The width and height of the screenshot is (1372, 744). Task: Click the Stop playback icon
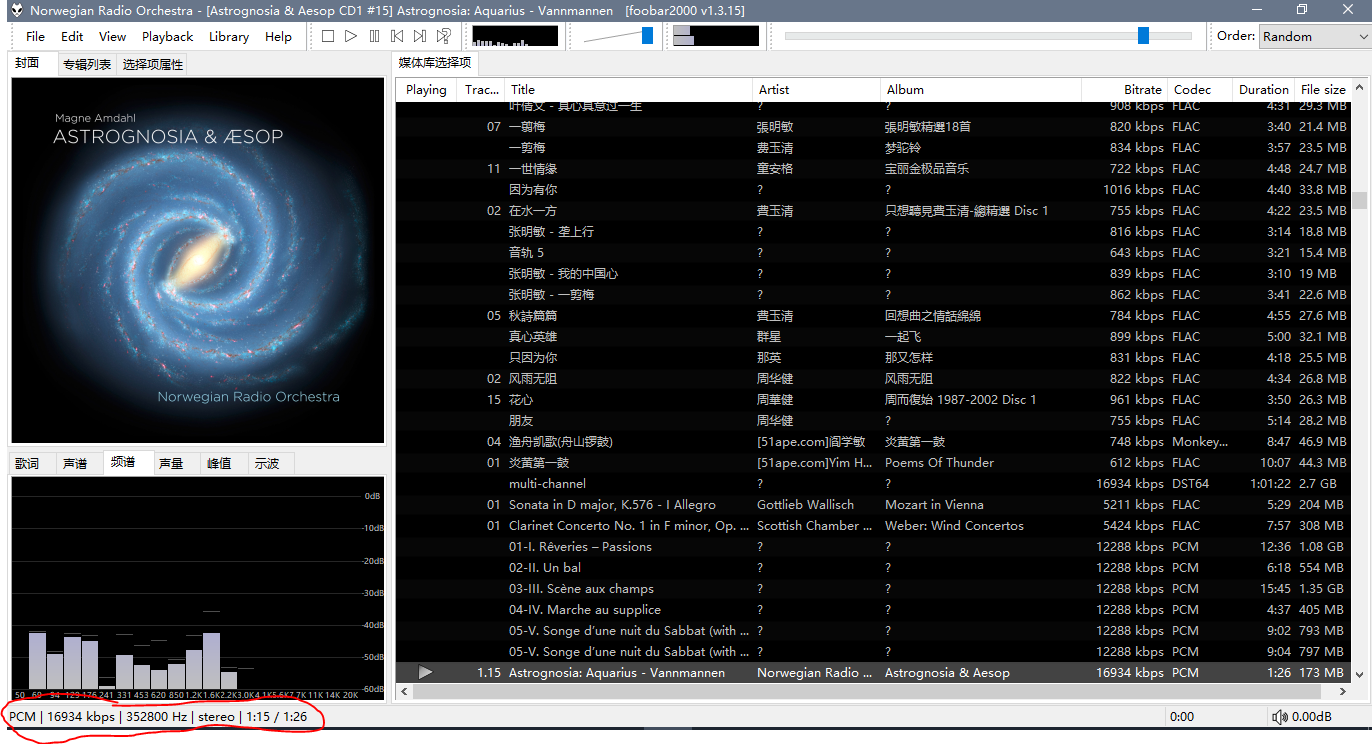coord(328,36)
